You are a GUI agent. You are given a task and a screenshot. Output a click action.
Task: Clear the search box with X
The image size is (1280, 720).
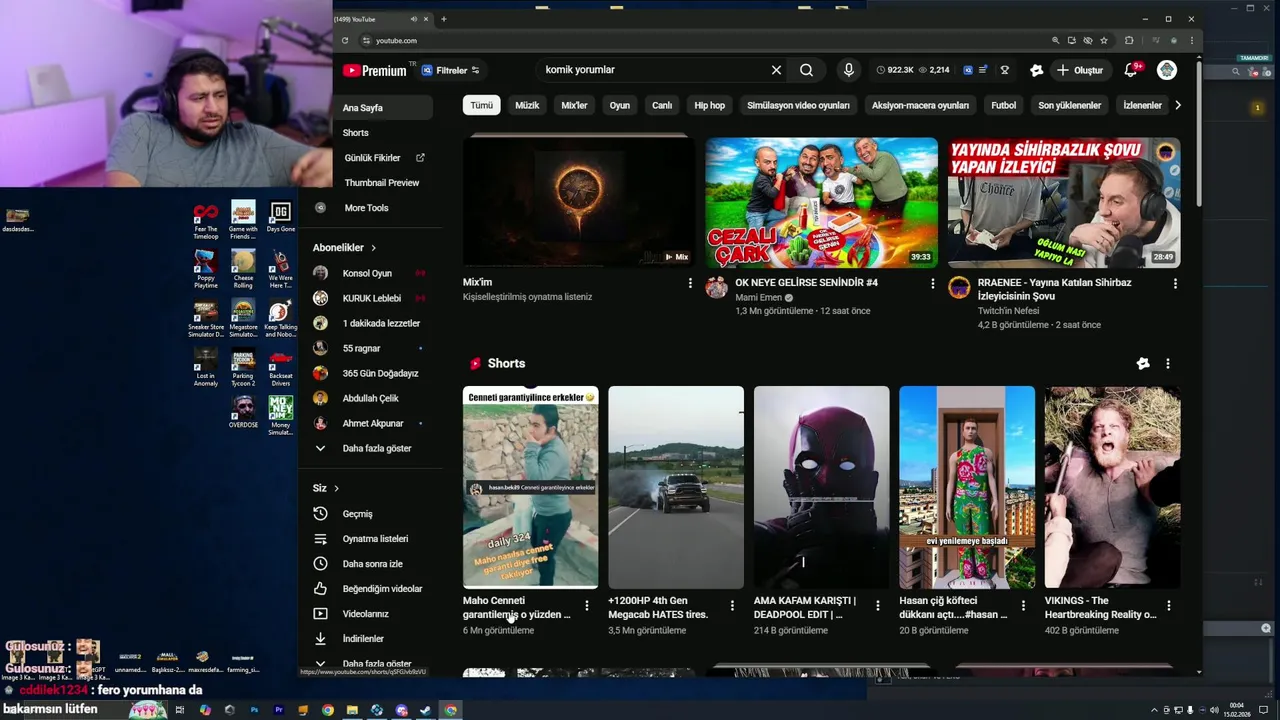776,70
